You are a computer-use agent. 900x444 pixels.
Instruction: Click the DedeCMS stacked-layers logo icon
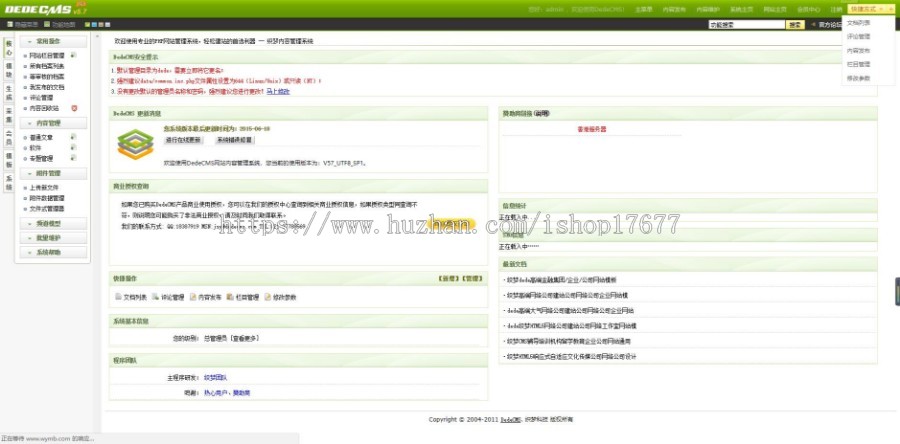pyautogui.click(x=135, y=144)
